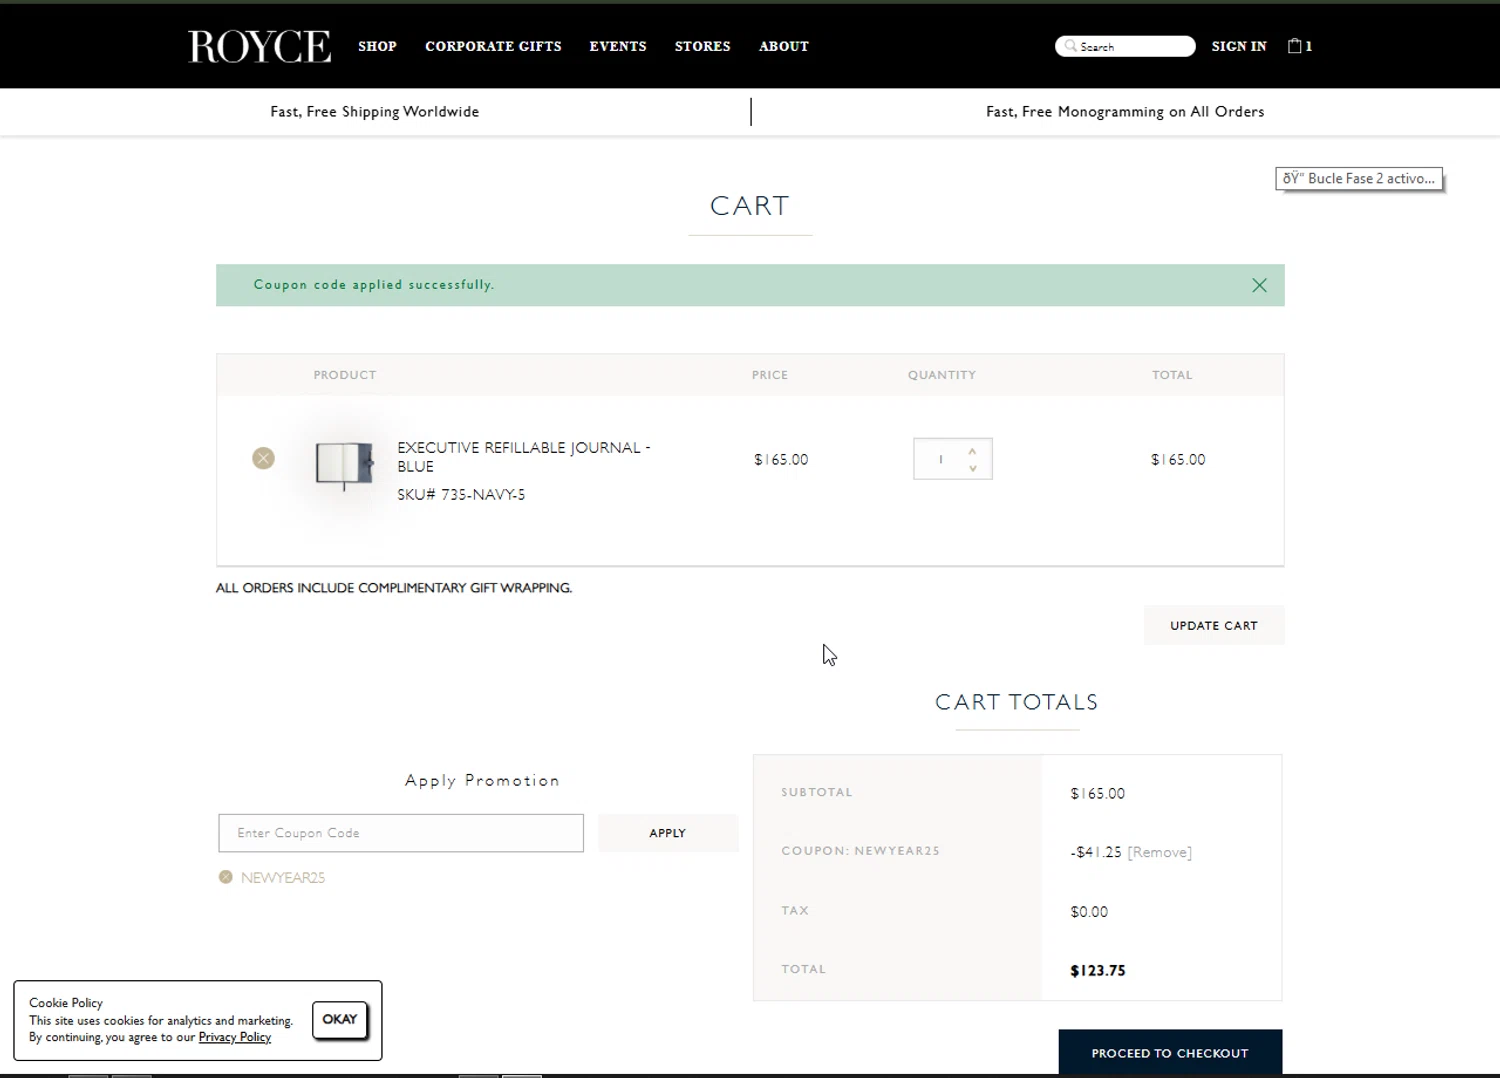
Task: Click 'Fast, Free Monogramming on All Orders' text
Action: pyautogui.click(x=1125, y=112)
